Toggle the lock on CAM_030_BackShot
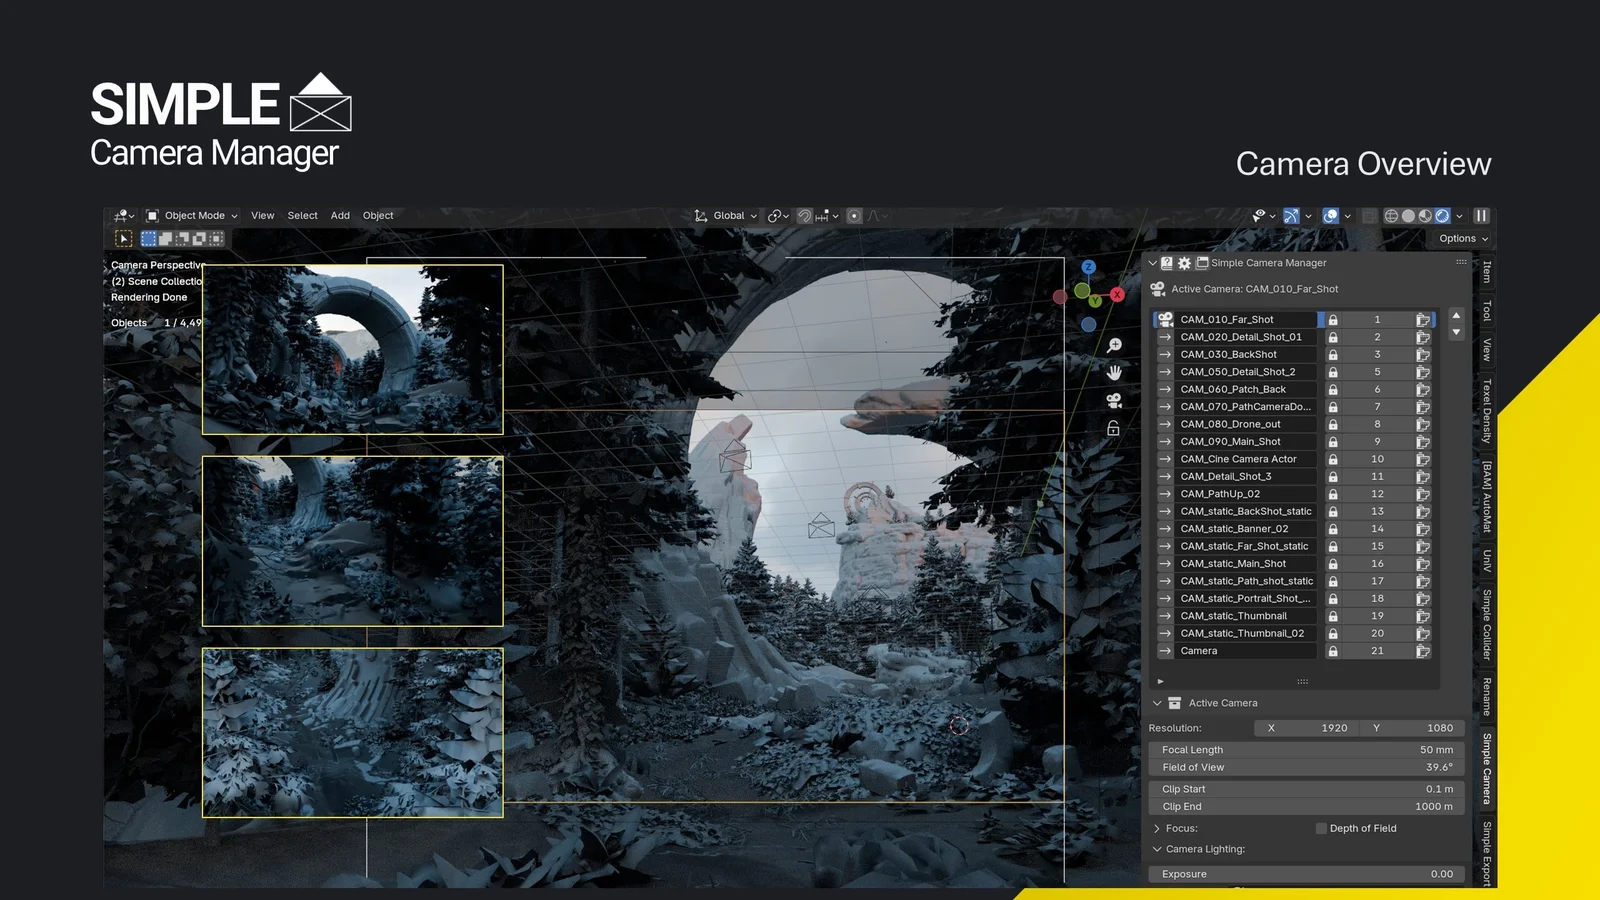 coord(1332,354)
